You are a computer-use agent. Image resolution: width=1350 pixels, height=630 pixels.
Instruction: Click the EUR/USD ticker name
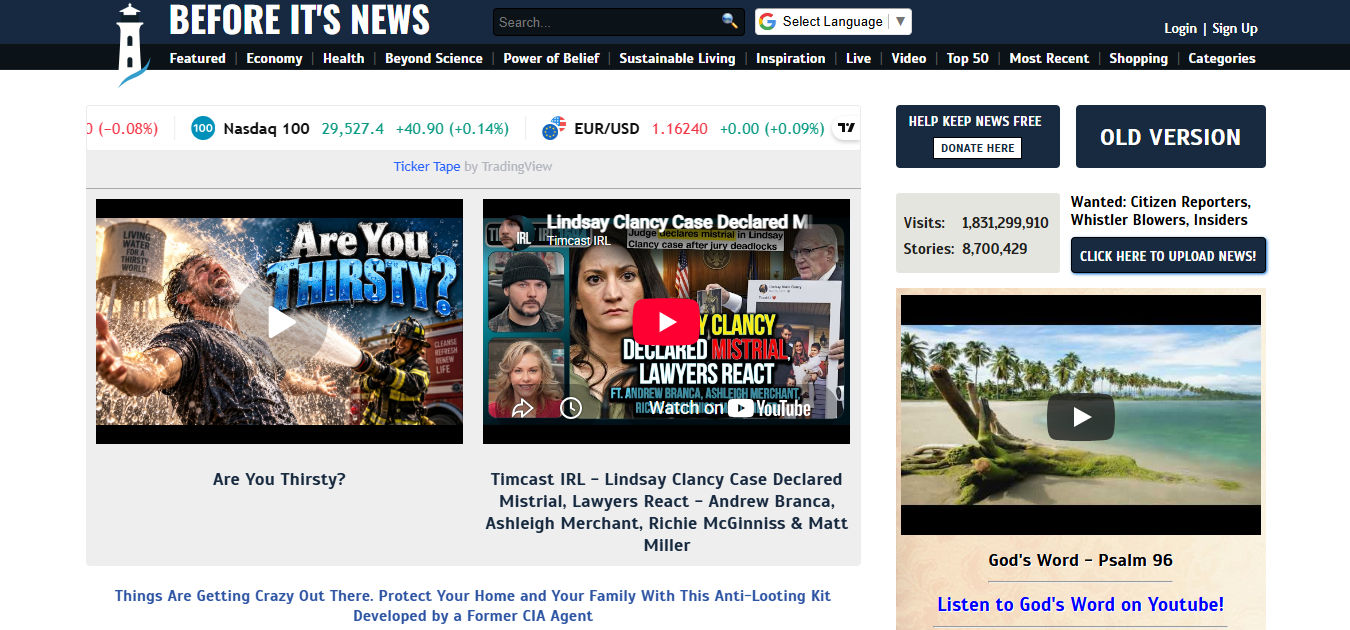[607, 128]
